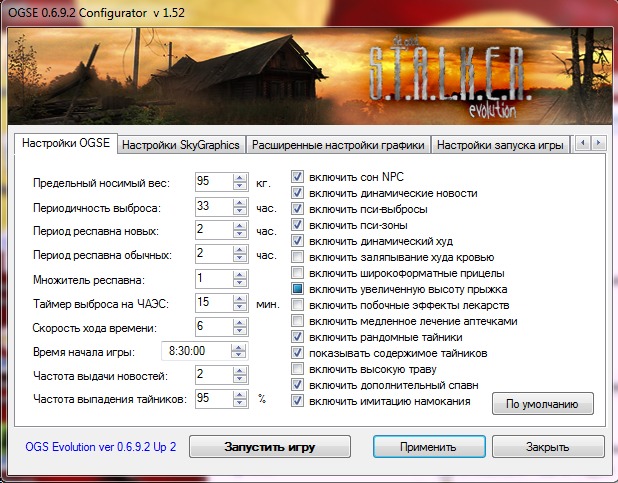Decrease Время начала игры value
The height and width of the screenshot is (483, 618).
click(238, 355)
